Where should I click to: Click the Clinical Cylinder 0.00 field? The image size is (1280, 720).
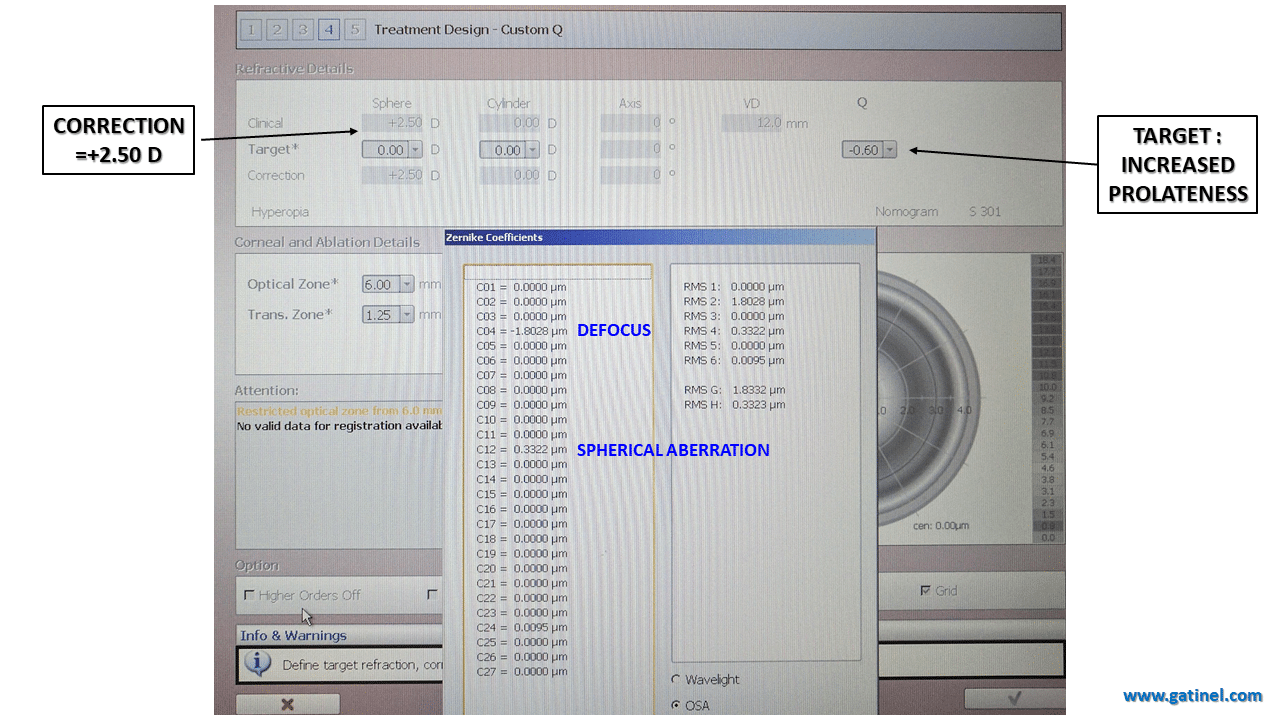click(x=510, y=123)
